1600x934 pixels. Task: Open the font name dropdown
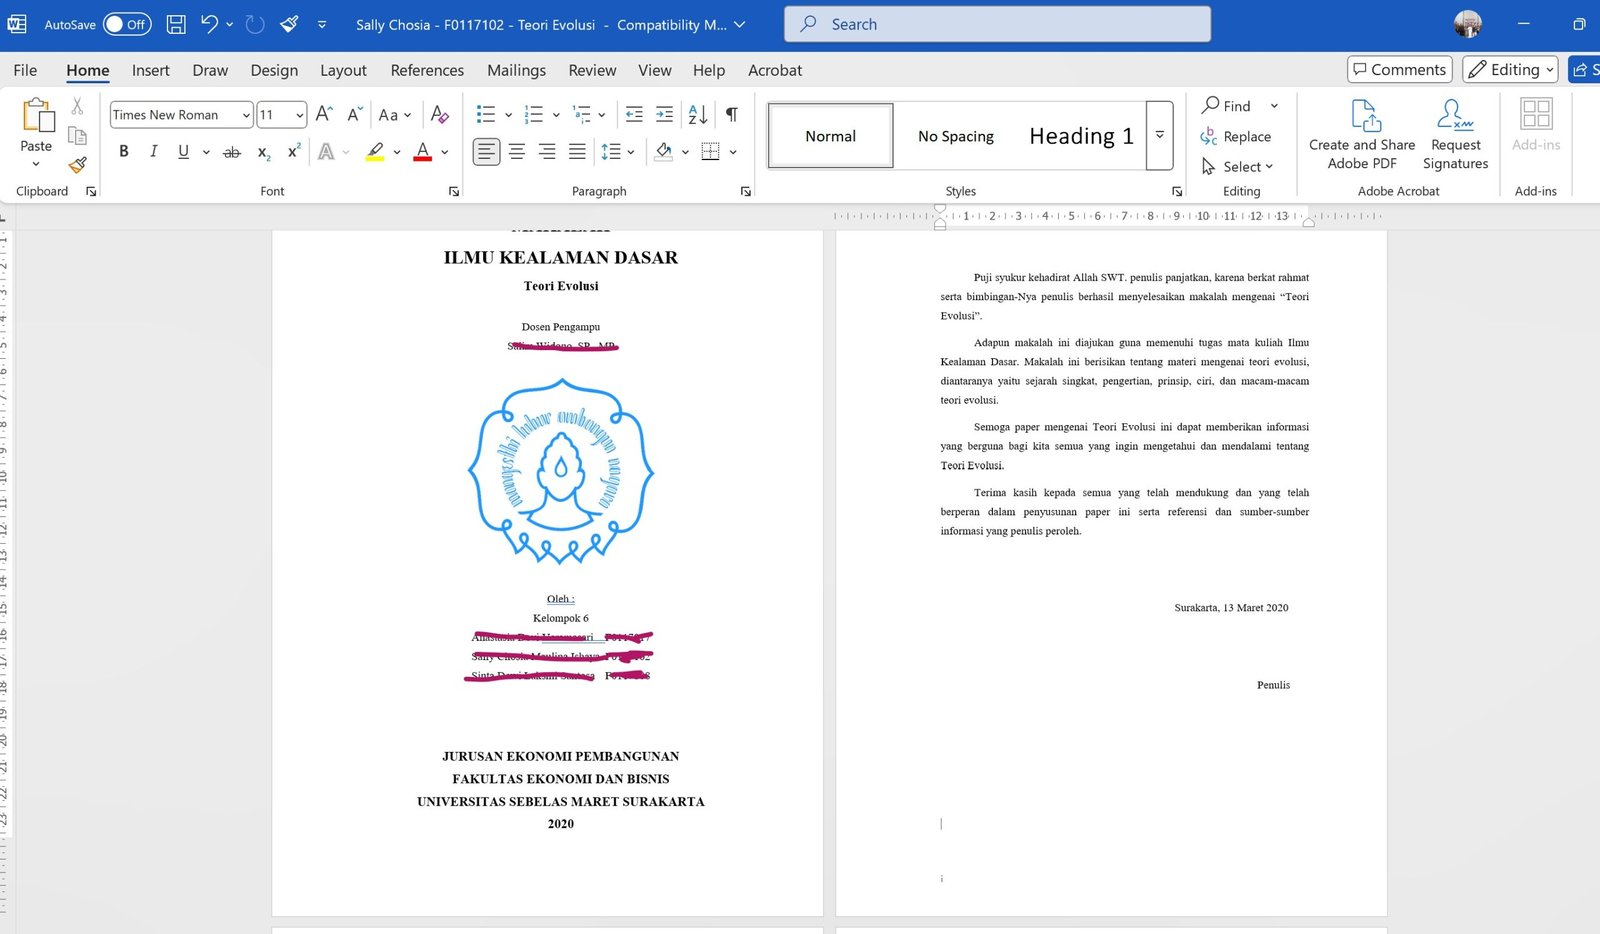pyautogui.click(x=246, y=115)
